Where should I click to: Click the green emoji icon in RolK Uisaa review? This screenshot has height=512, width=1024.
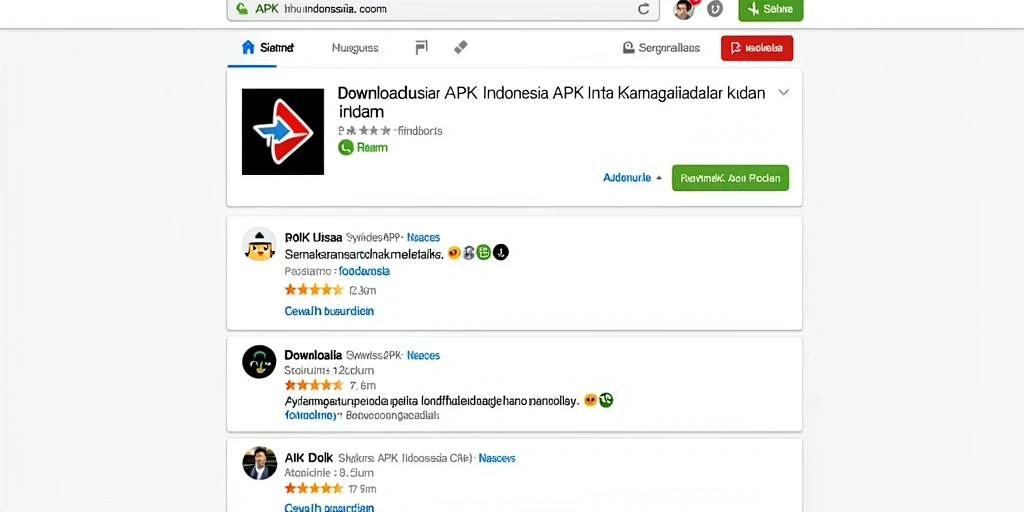point(483,253)
